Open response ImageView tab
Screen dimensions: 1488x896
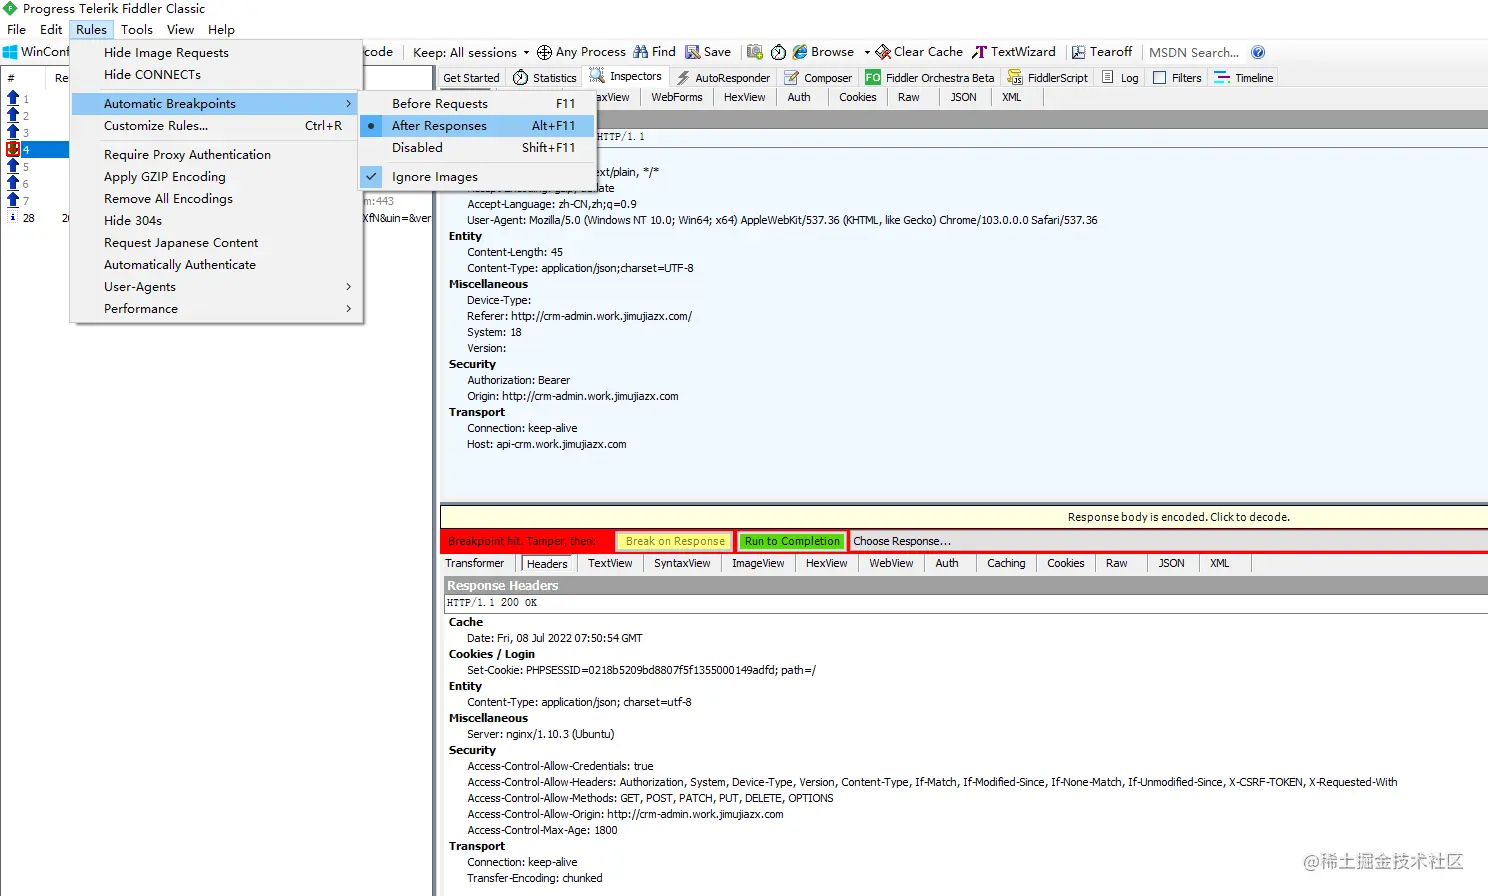pos(758,563)
